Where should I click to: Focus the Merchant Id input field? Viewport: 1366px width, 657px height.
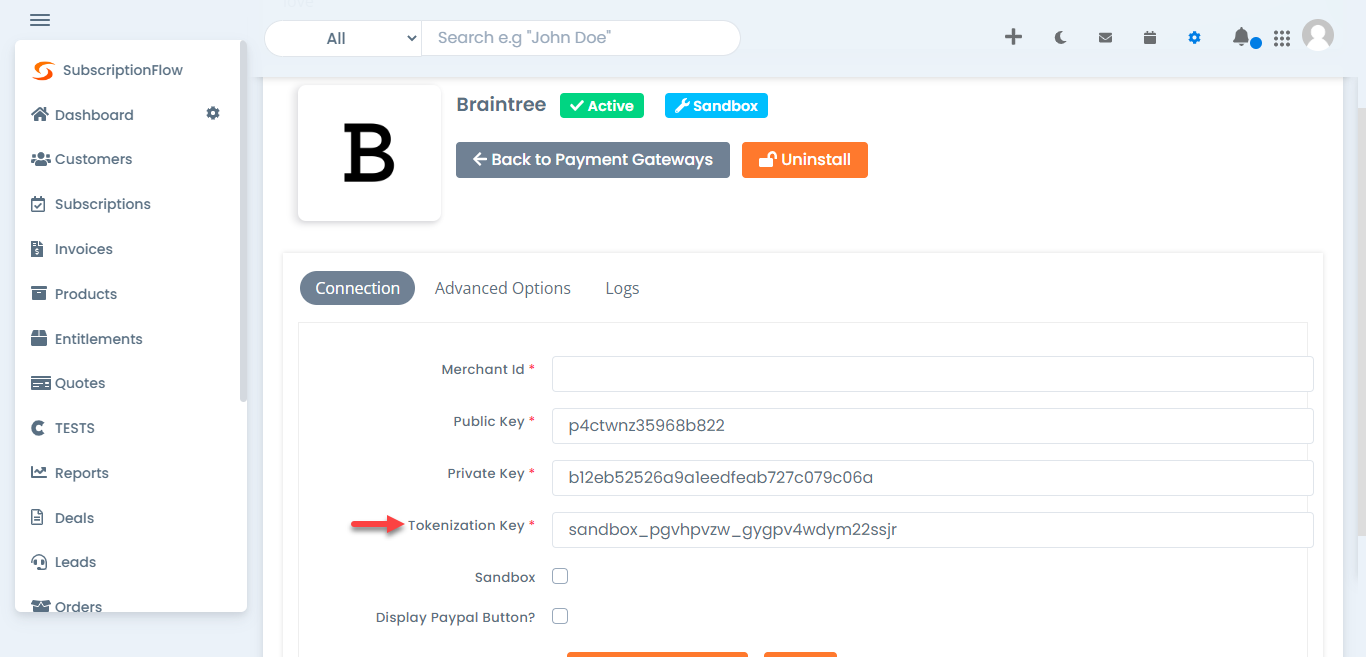click(932, 374)
